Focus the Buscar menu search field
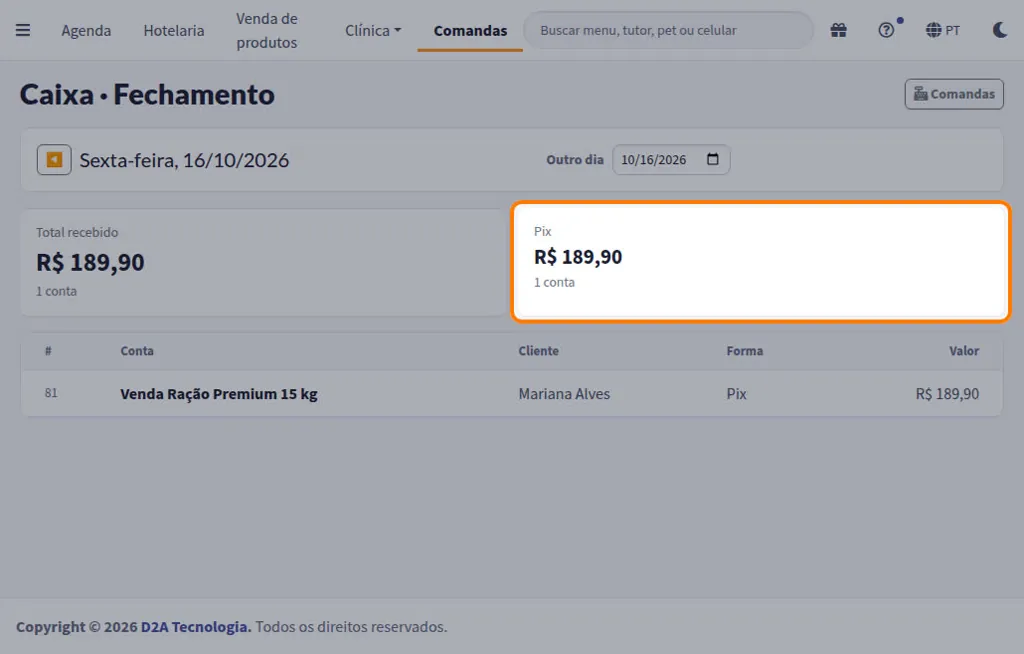 [668, 30]
